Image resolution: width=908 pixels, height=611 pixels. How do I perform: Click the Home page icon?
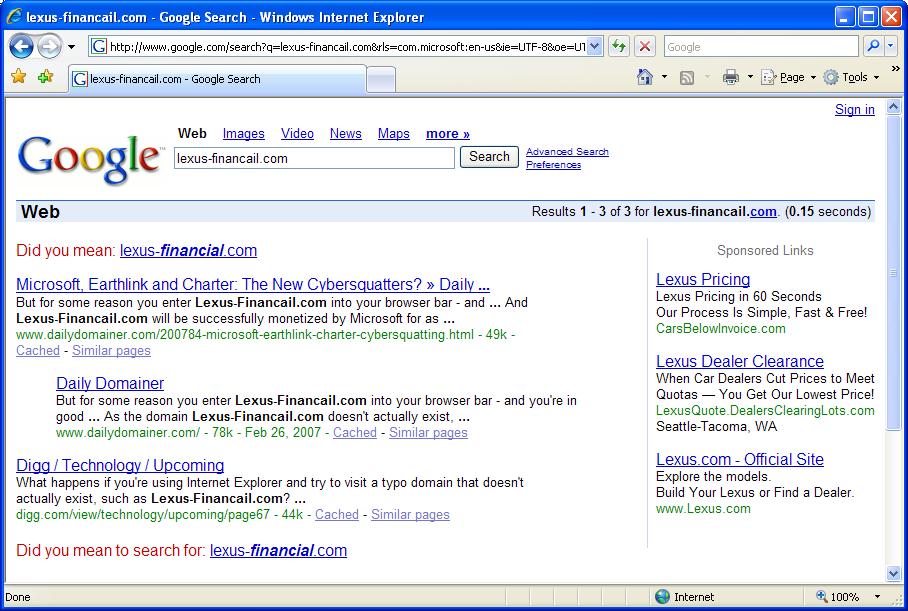(x=646, y=77)
